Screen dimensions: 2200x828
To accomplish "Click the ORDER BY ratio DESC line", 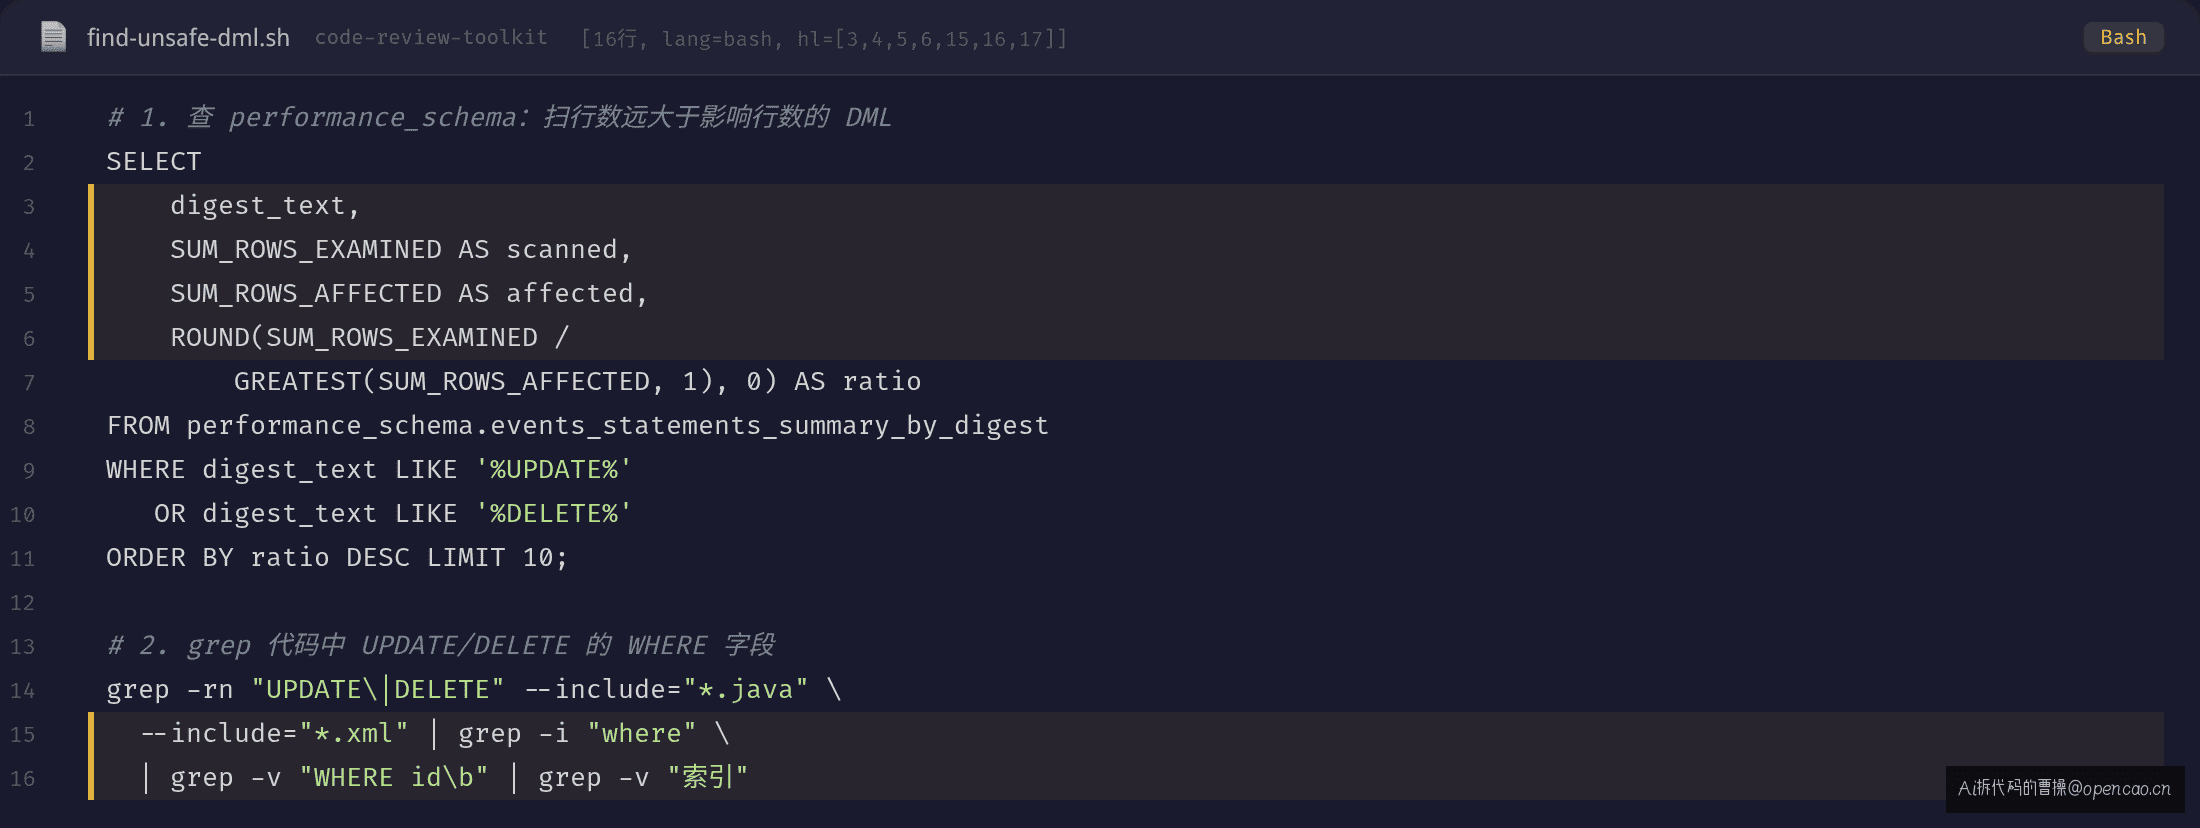I will (337, 558).
